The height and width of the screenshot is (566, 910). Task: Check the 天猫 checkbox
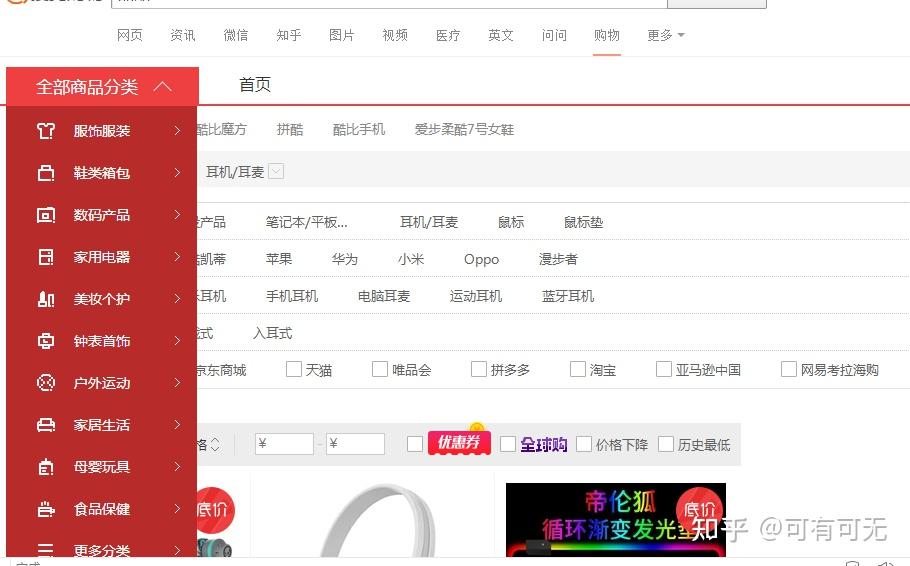pos(294,369)
